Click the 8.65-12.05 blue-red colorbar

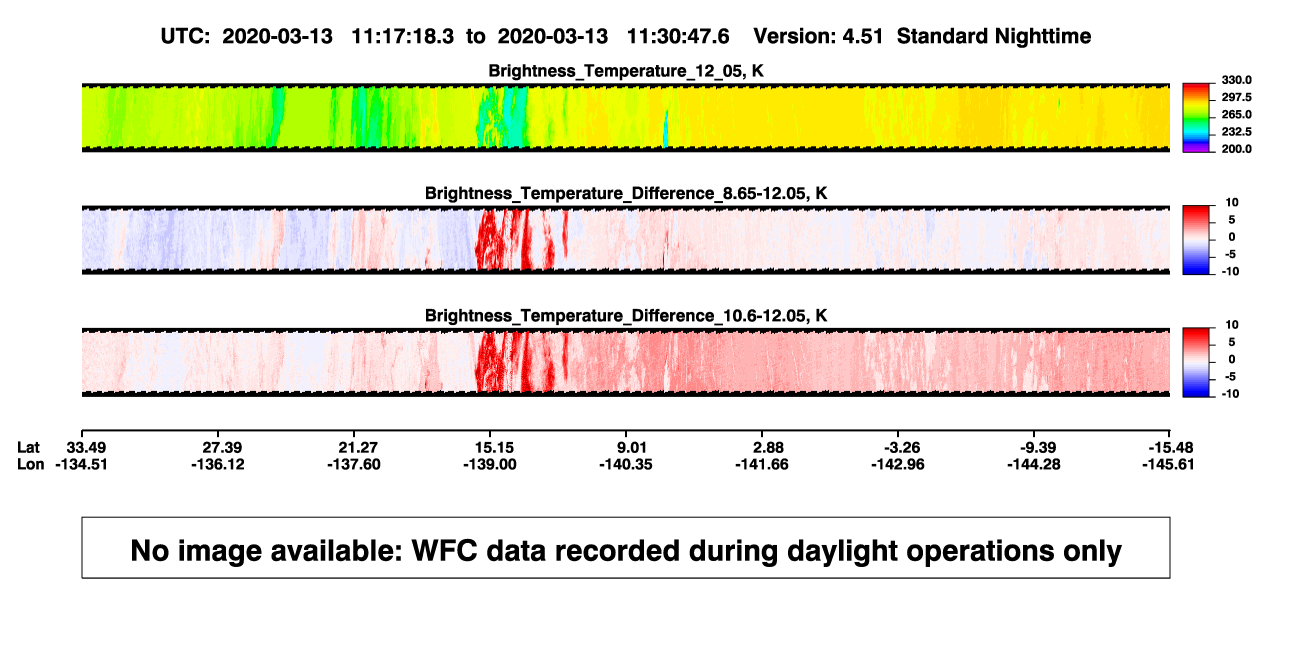[x=1197, y=240]
